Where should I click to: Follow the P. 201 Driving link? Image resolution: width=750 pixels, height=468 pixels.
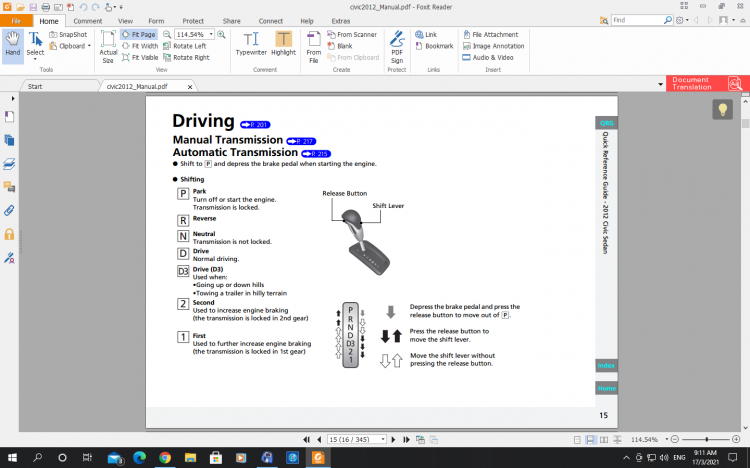[x=255, y=124]
